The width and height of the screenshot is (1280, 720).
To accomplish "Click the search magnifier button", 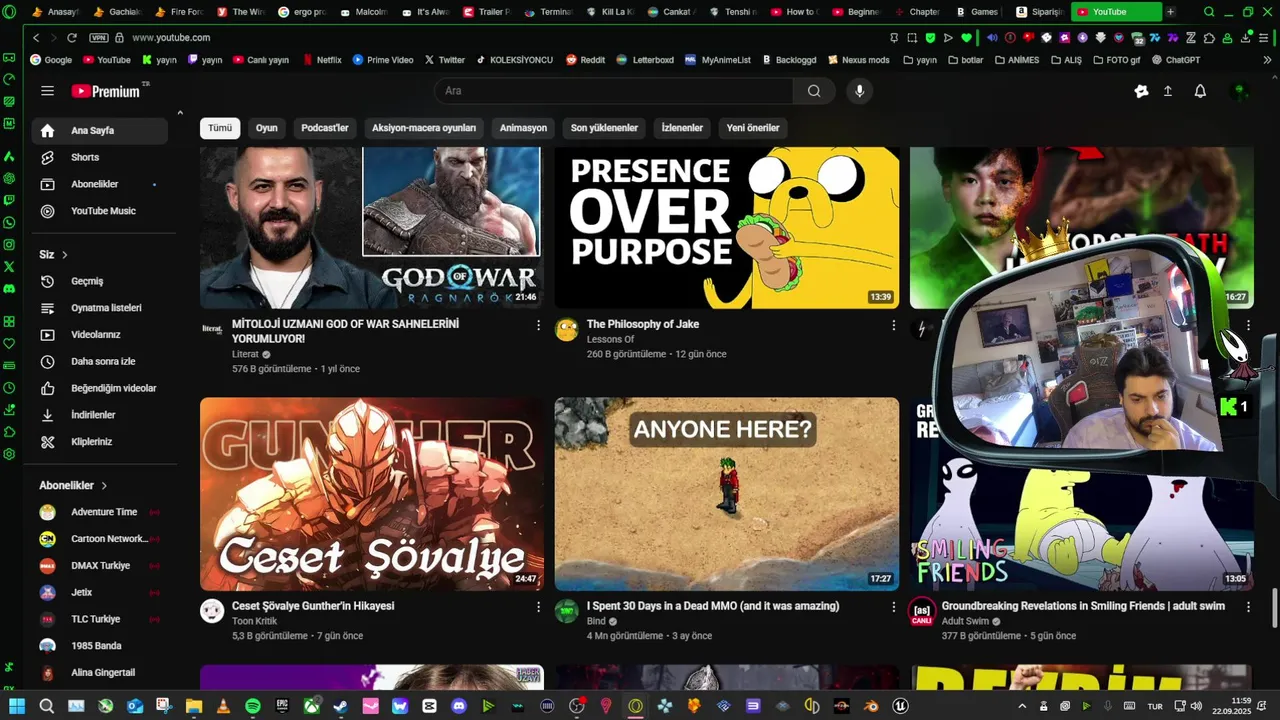I will point(814,91).
